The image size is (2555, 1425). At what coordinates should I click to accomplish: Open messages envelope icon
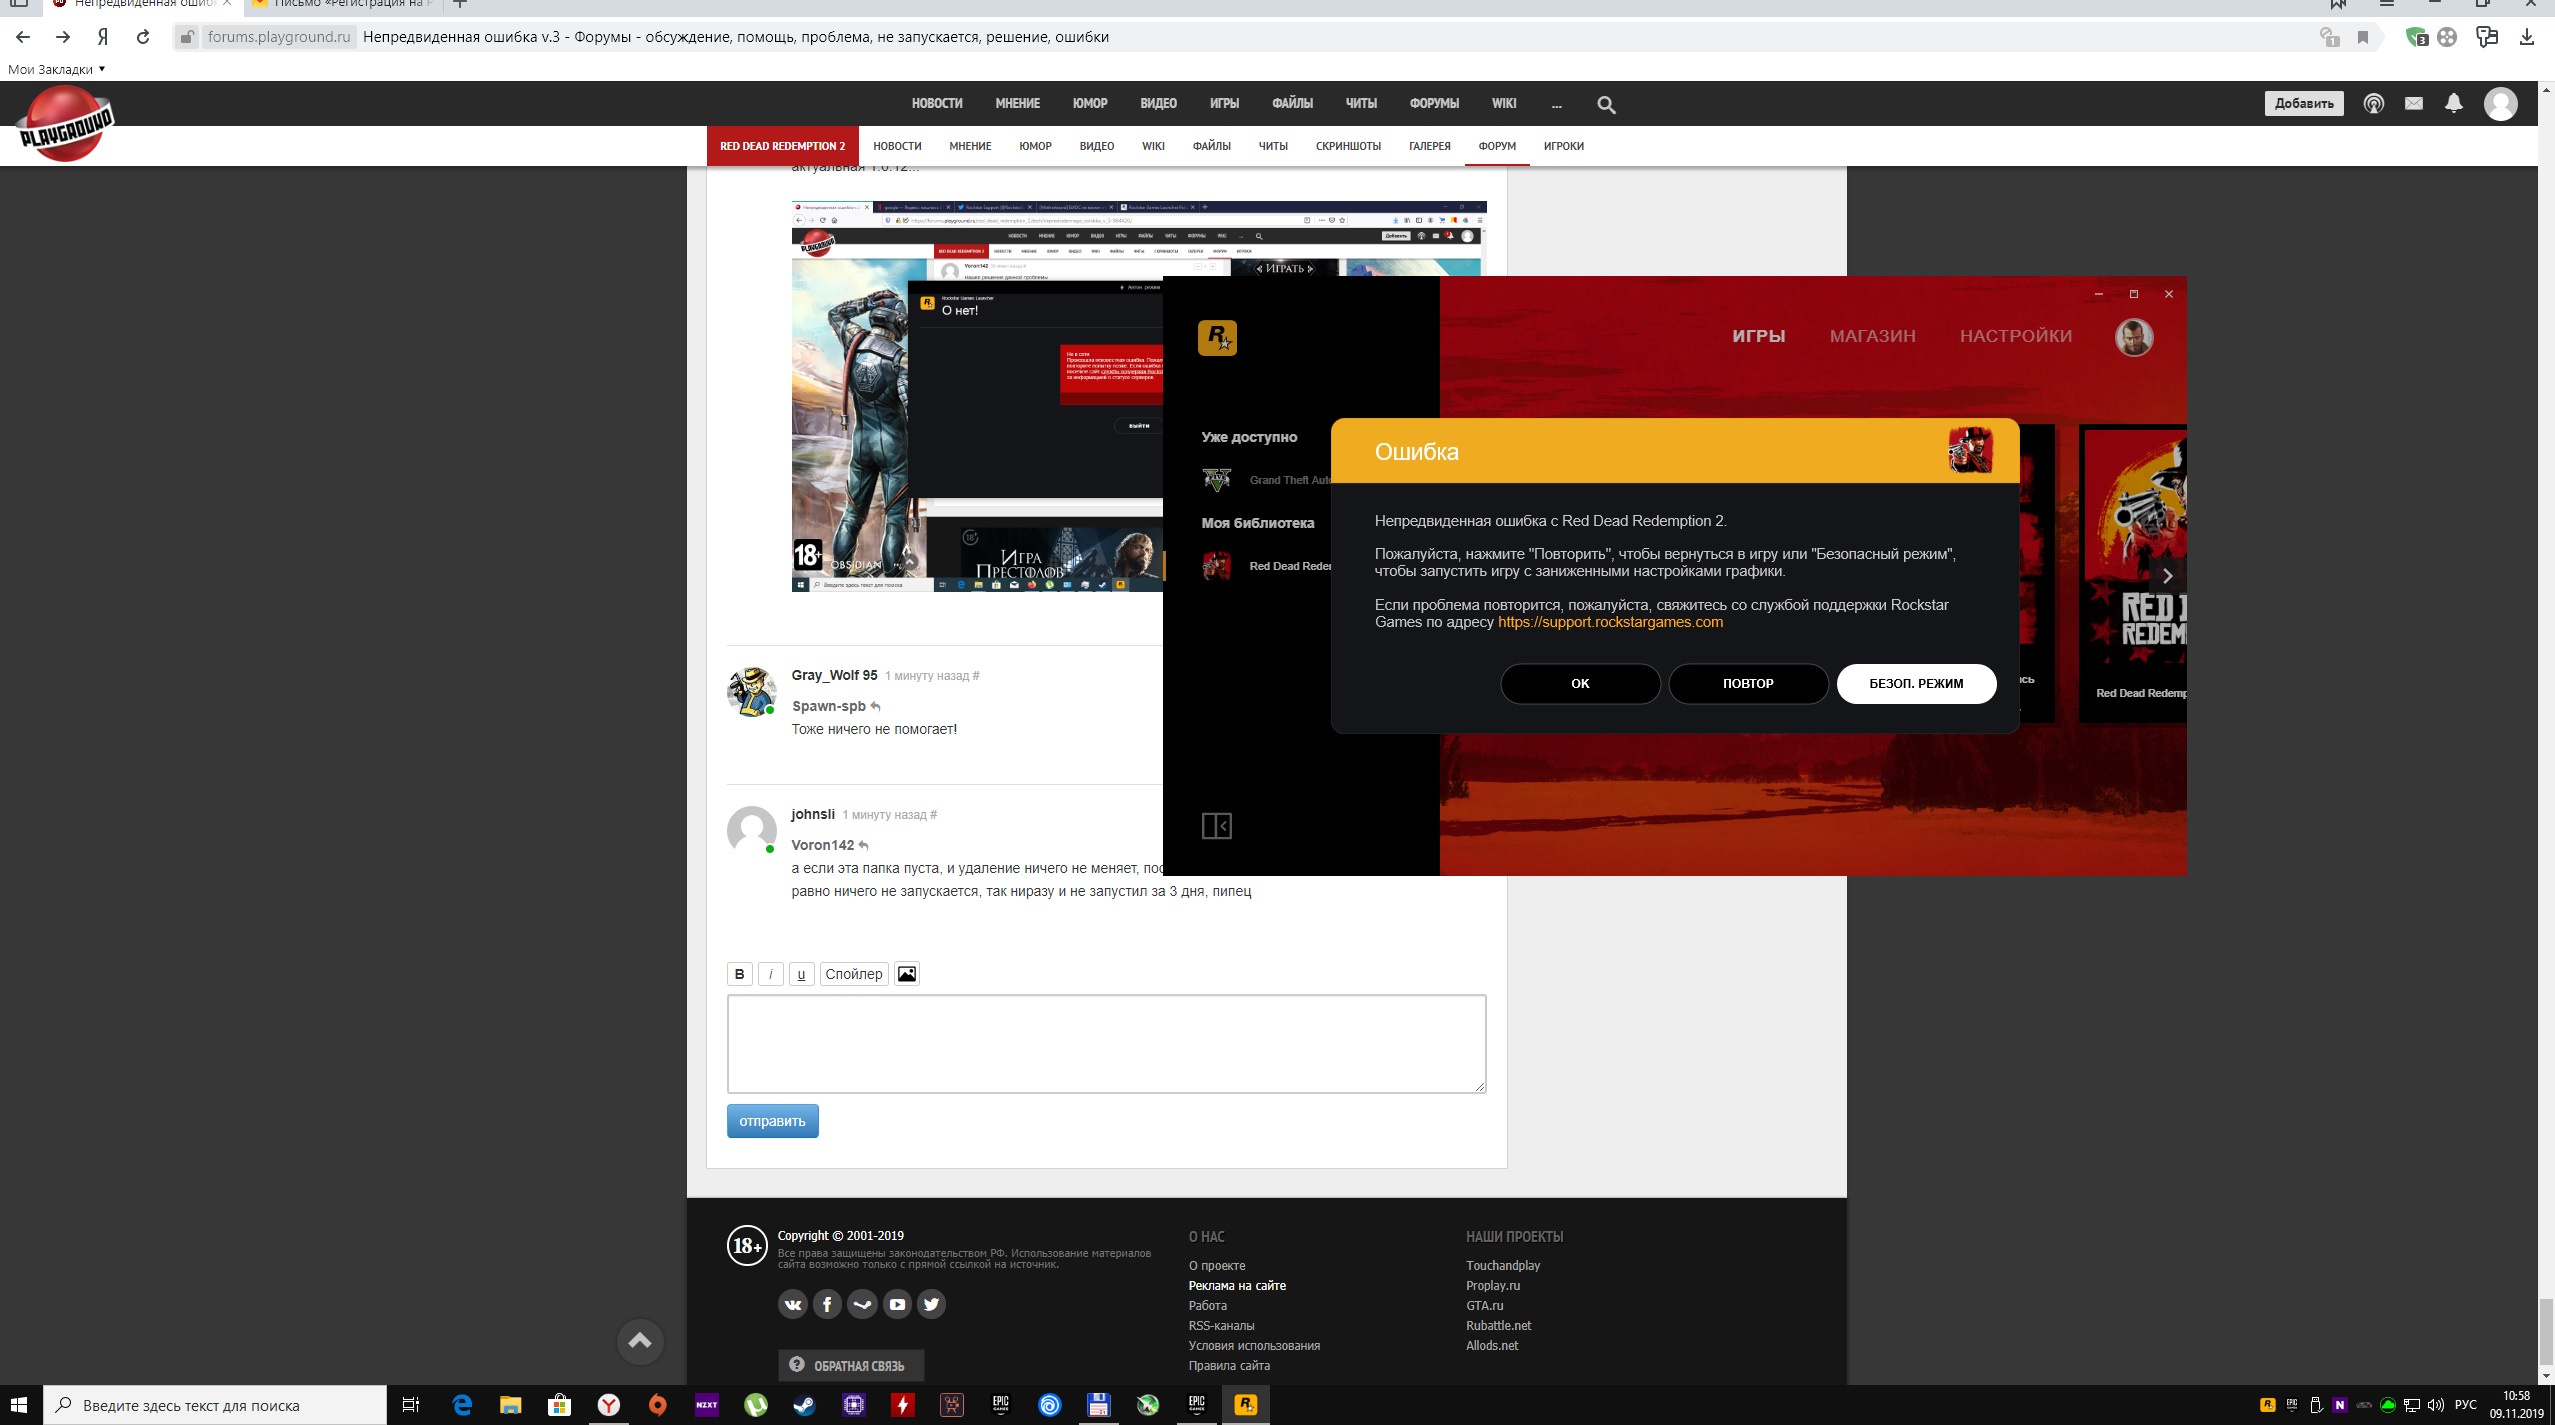tap(2413, 103)
